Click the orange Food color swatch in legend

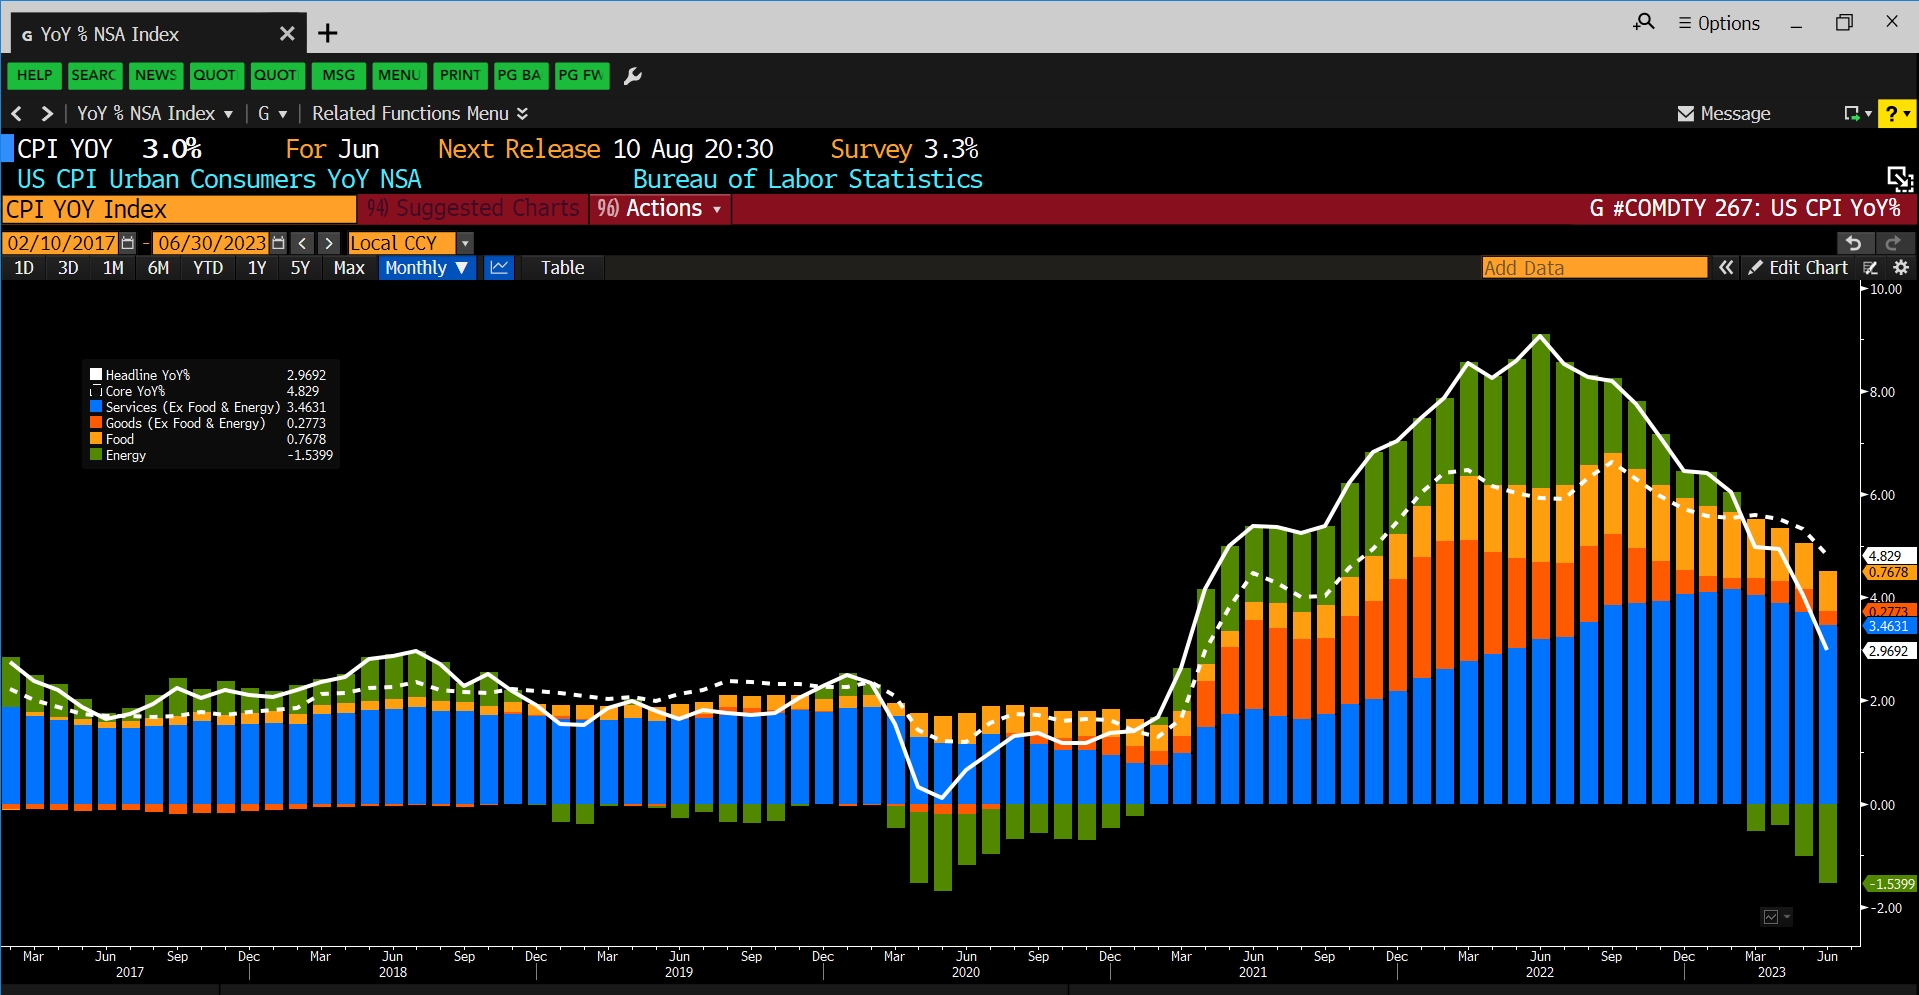(x=96, y=439)
